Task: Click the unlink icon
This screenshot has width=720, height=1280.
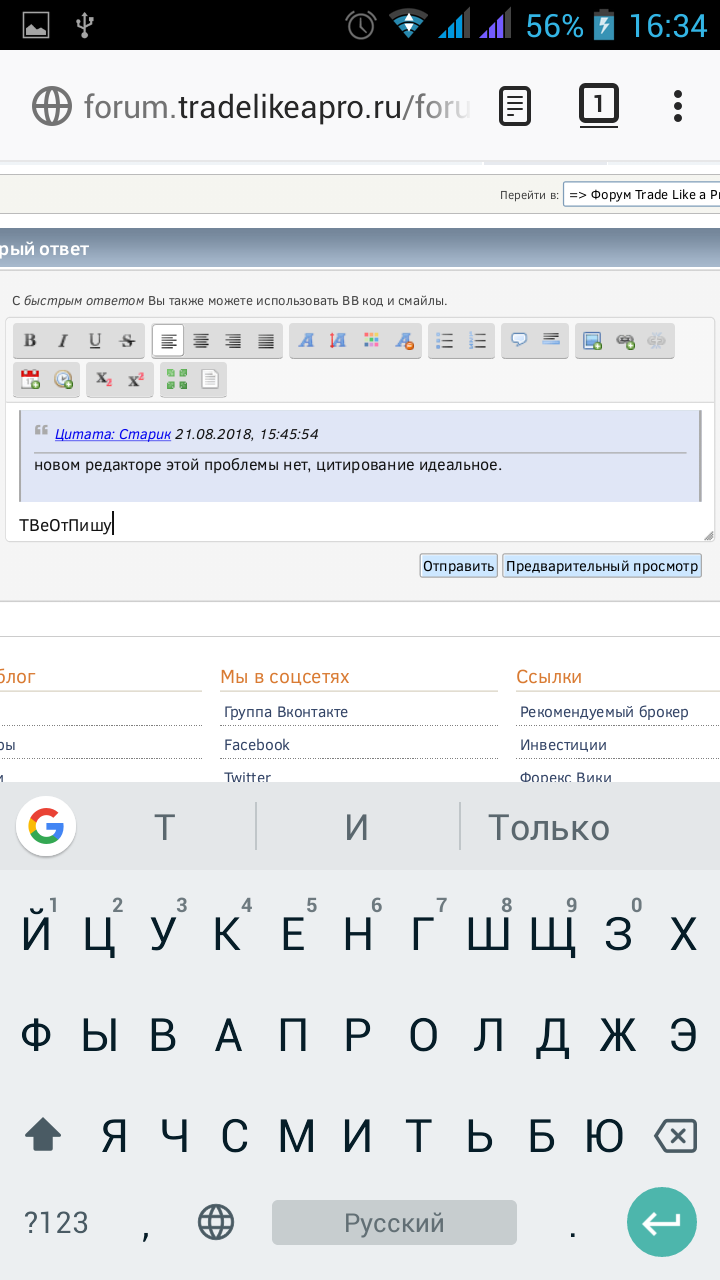Action: coord(657,341)
